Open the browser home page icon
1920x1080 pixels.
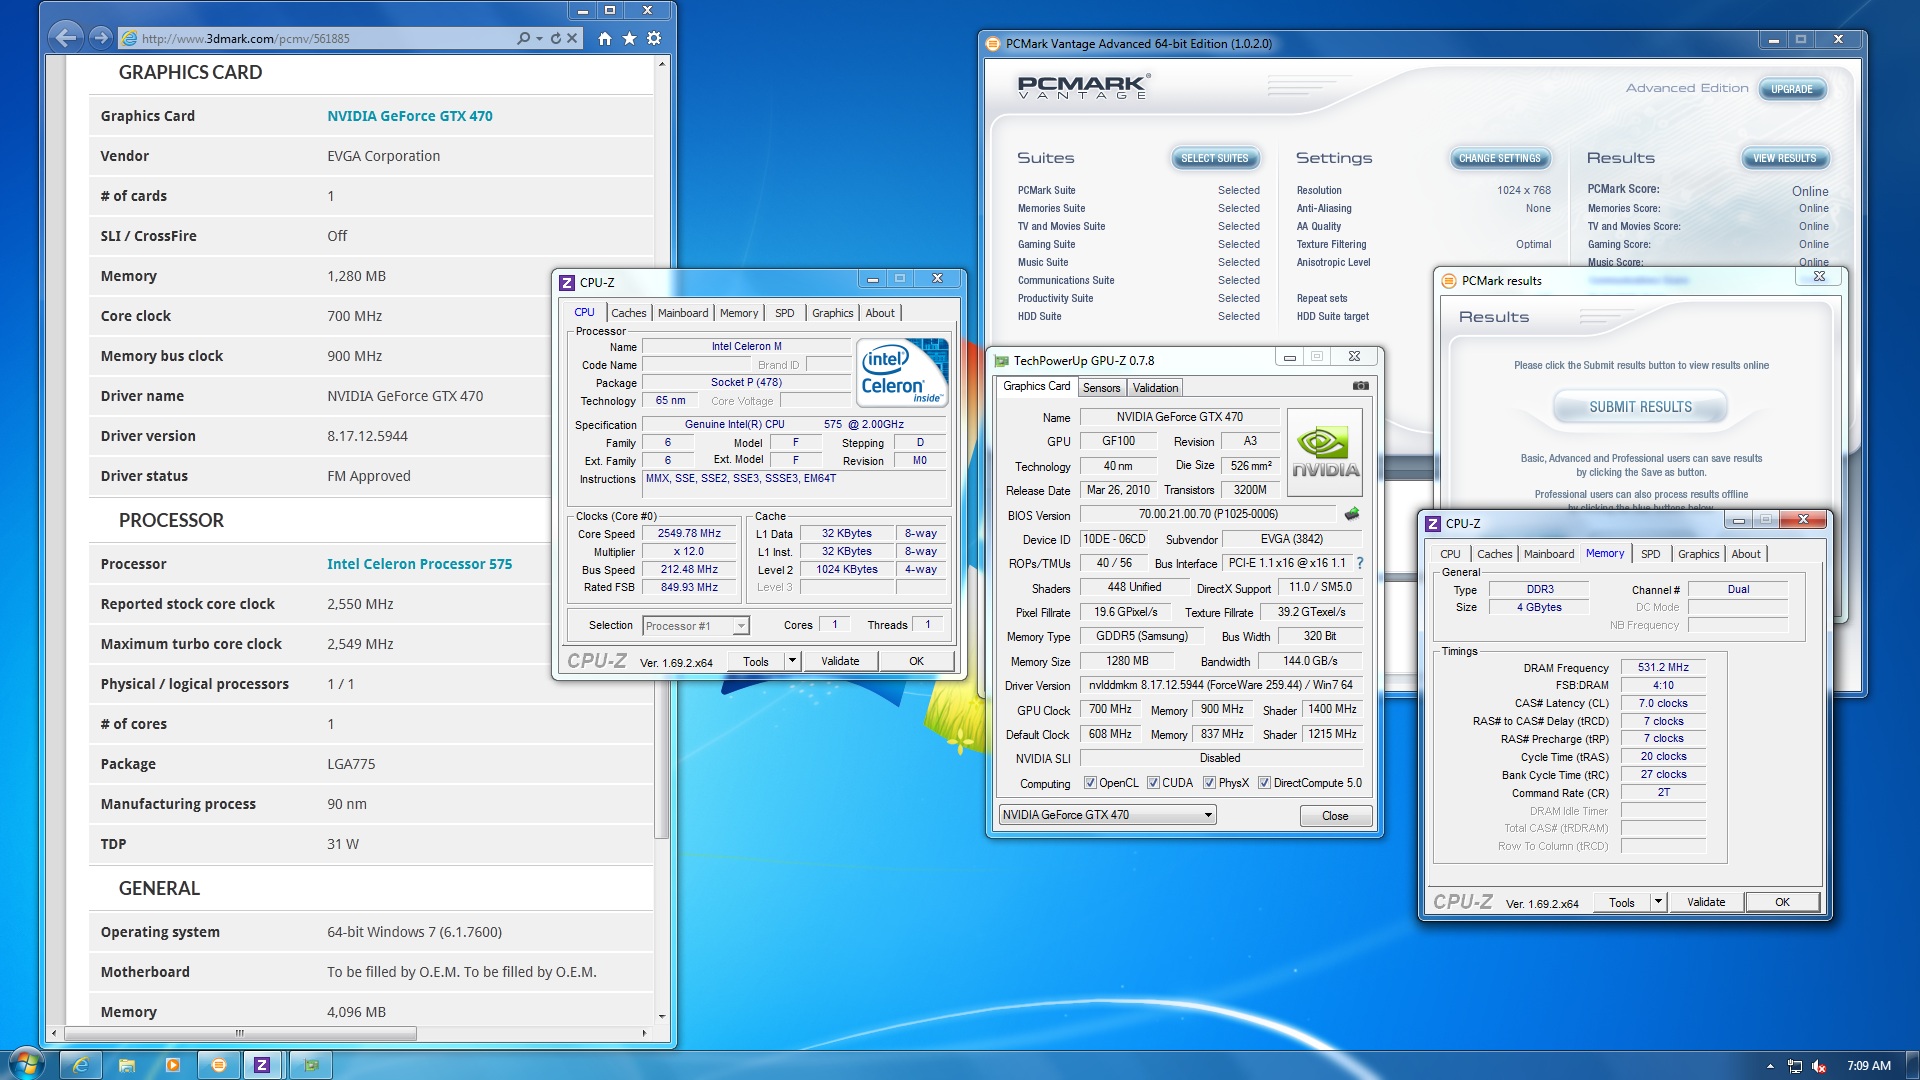coord(605,38)
